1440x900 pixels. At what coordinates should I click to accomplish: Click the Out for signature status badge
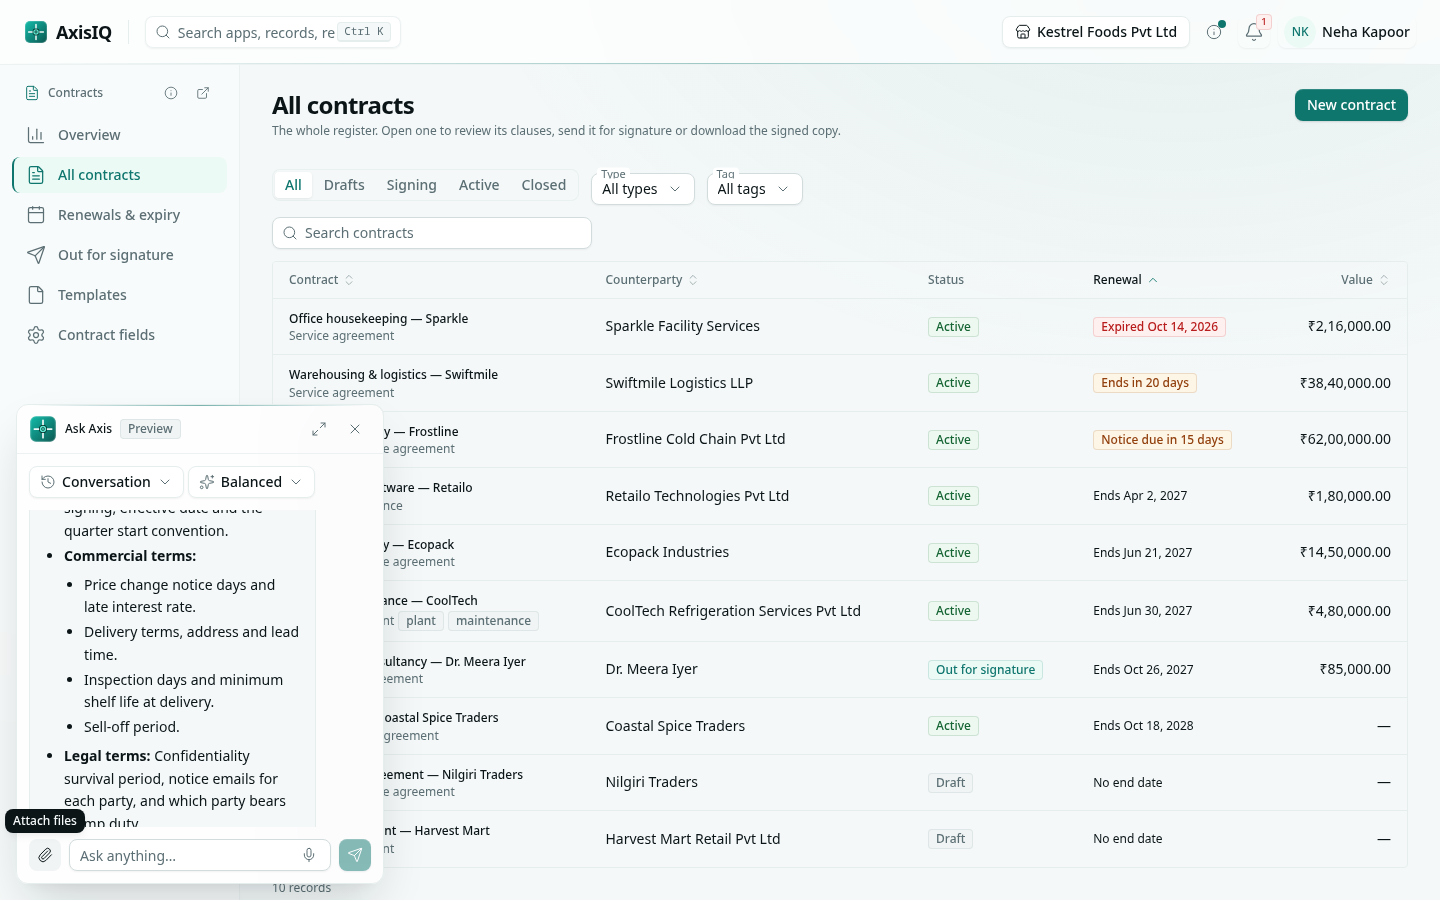click(x=985, y=670)
